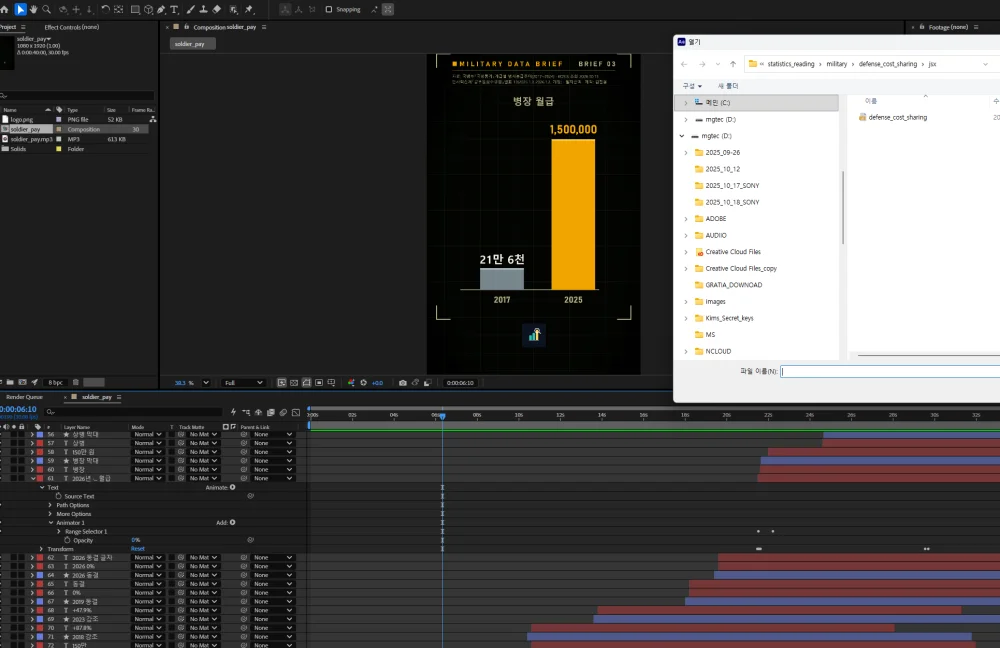The height and width of the screenshot is (648, 1000).
Task: Click the 새 폴더 button in dialog
Action: [x=728, y=86]
